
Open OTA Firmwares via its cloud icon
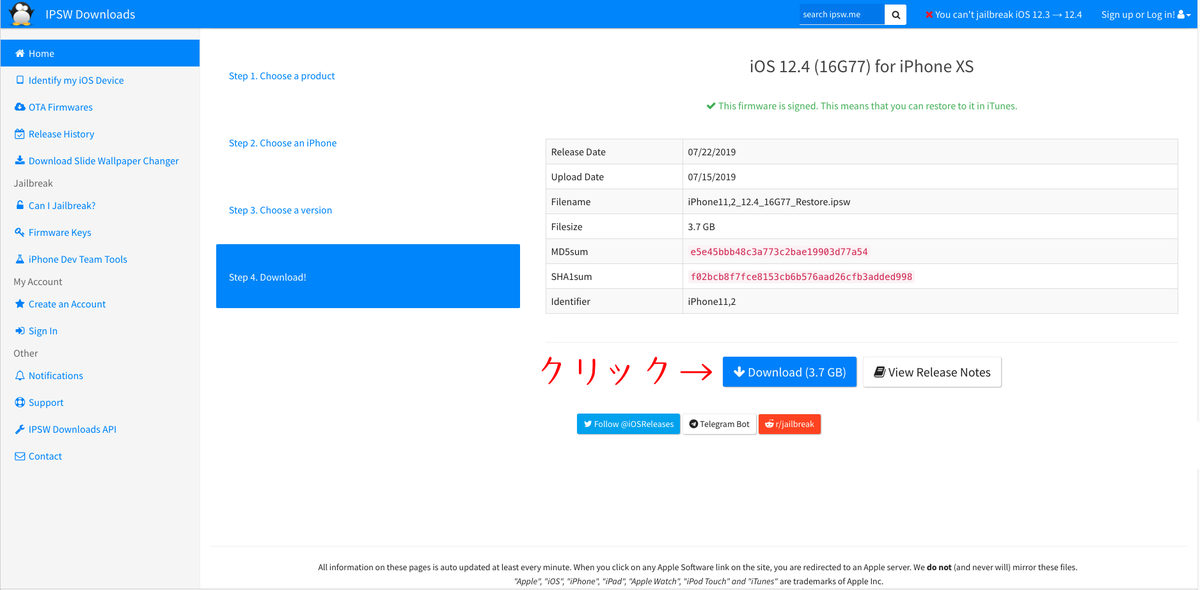[21, 107]
